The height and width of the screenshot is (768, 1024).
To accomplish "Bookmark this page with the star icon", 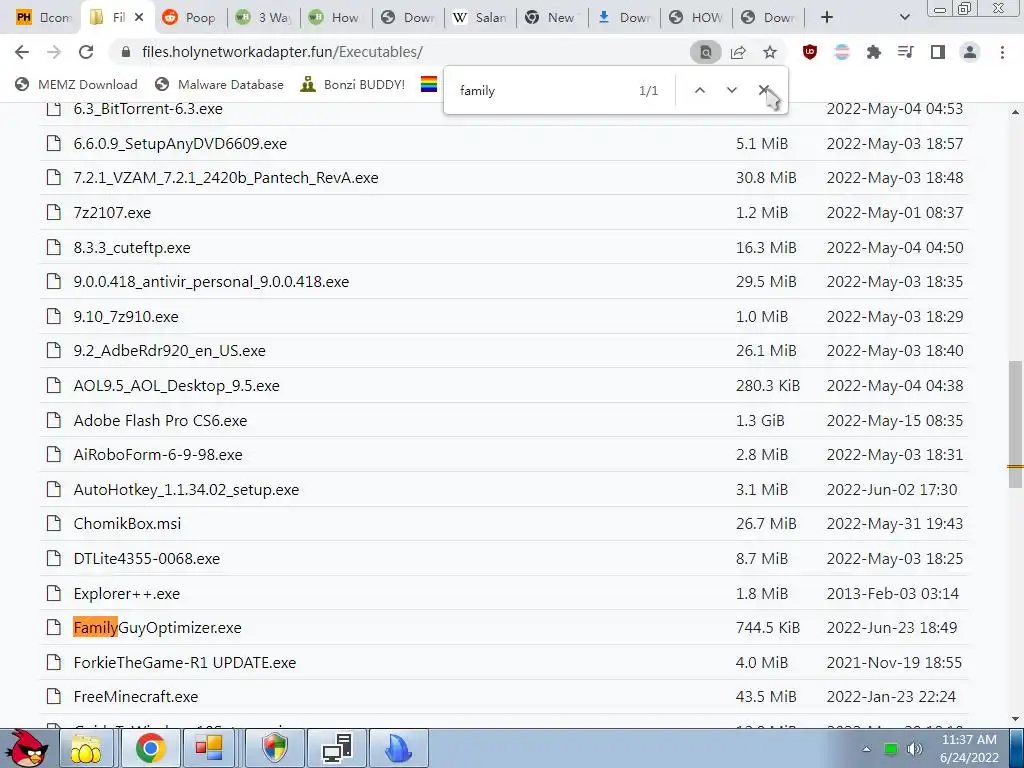I will tap(770, 52).
